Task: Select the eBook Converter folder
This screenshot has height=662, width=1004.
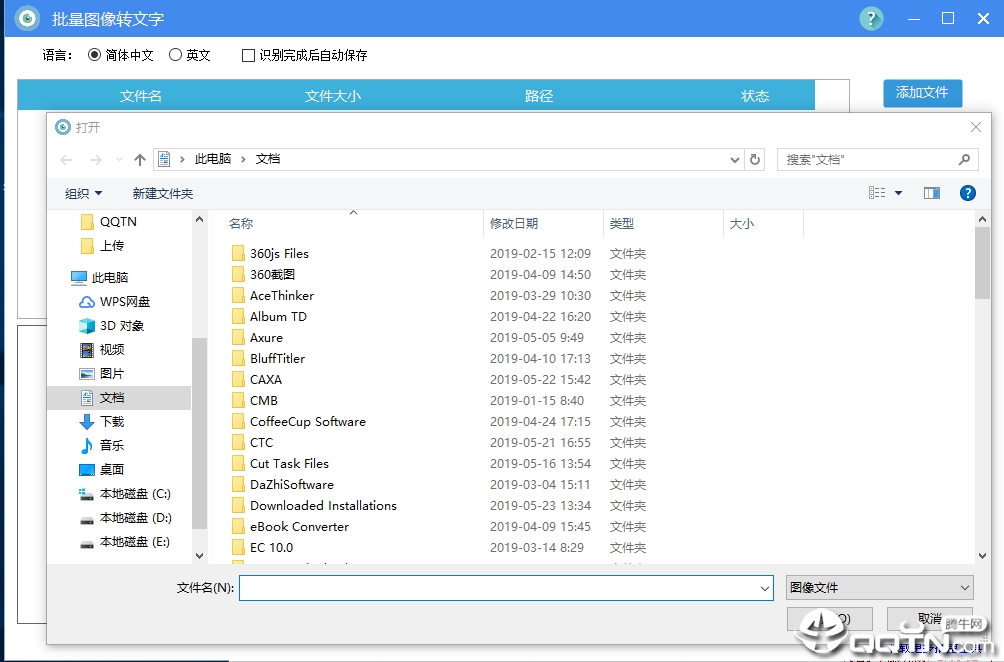Action: click(x=299, y=527)
